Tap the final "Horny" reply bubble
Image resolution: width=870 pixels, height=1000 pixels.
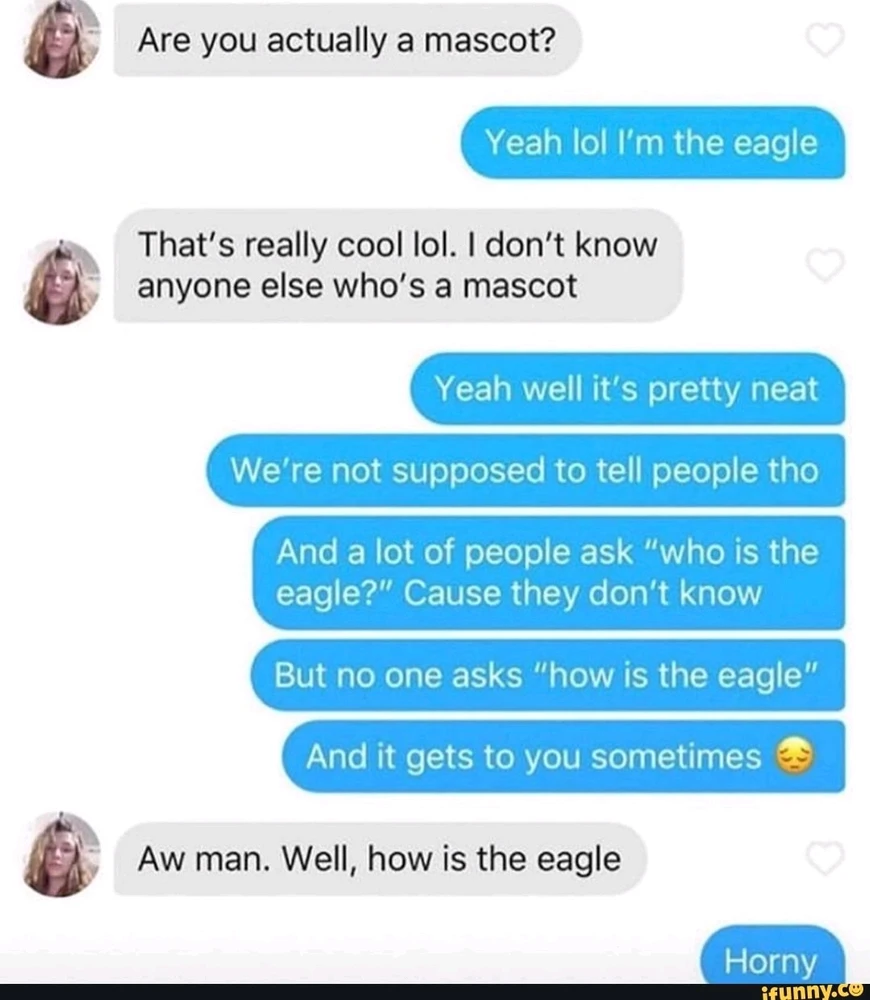(772, 955)
